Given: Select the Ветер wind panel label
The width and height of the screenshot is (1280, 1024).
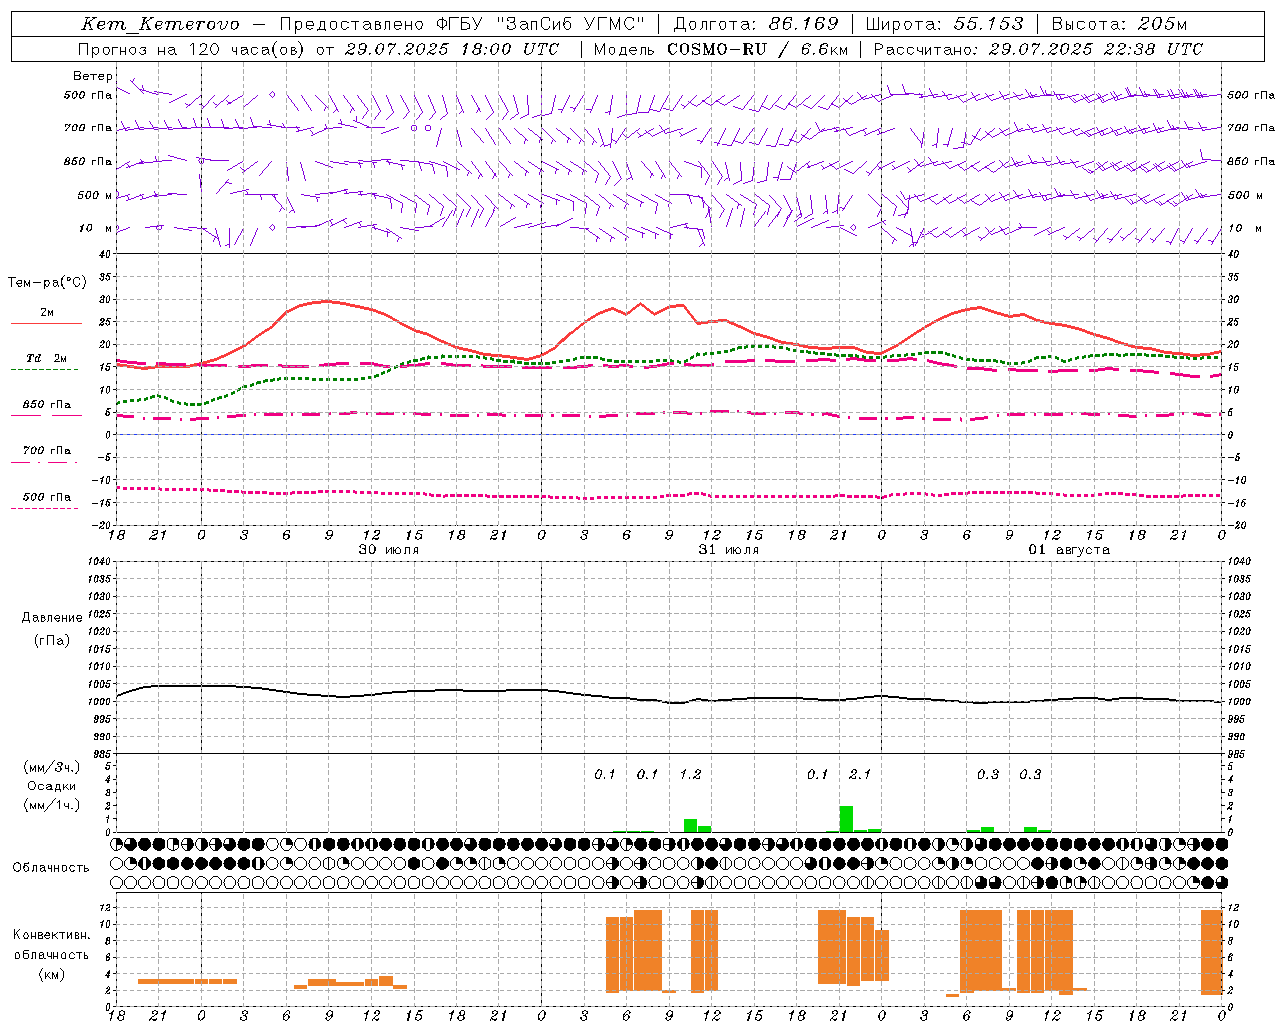Looking at the screenshot, I should [x=92, y=76].
